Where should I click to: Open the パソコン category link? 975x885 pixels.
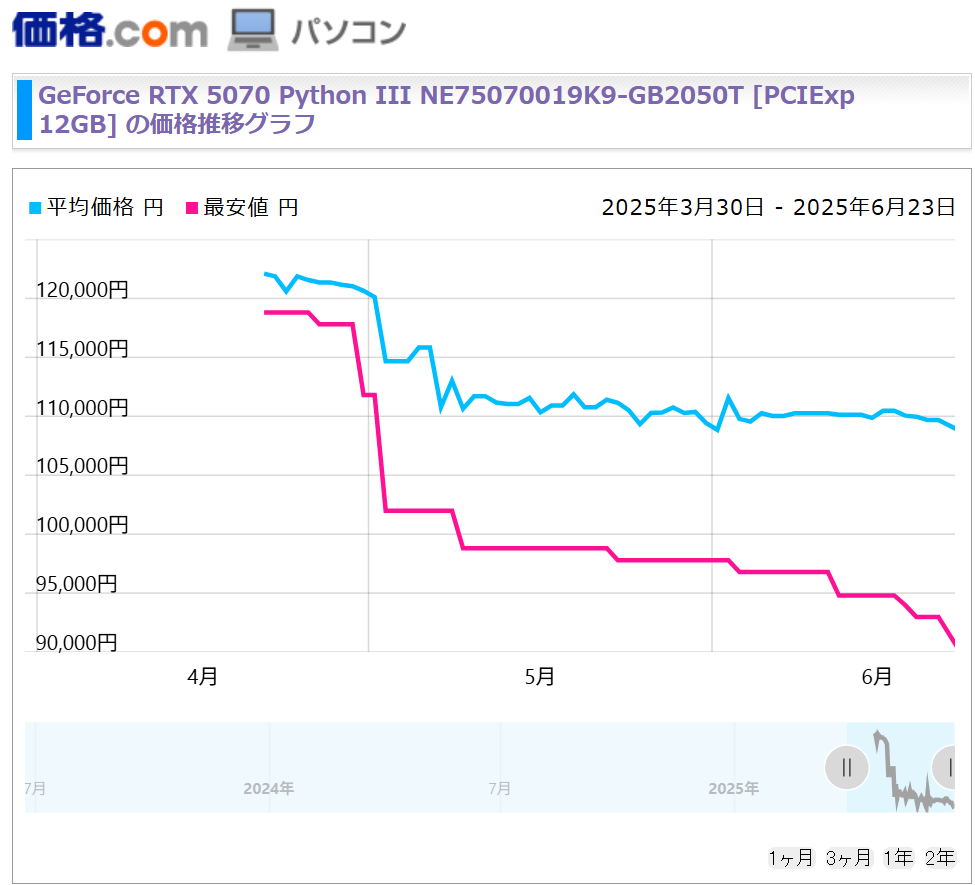[x=348, y=31]
